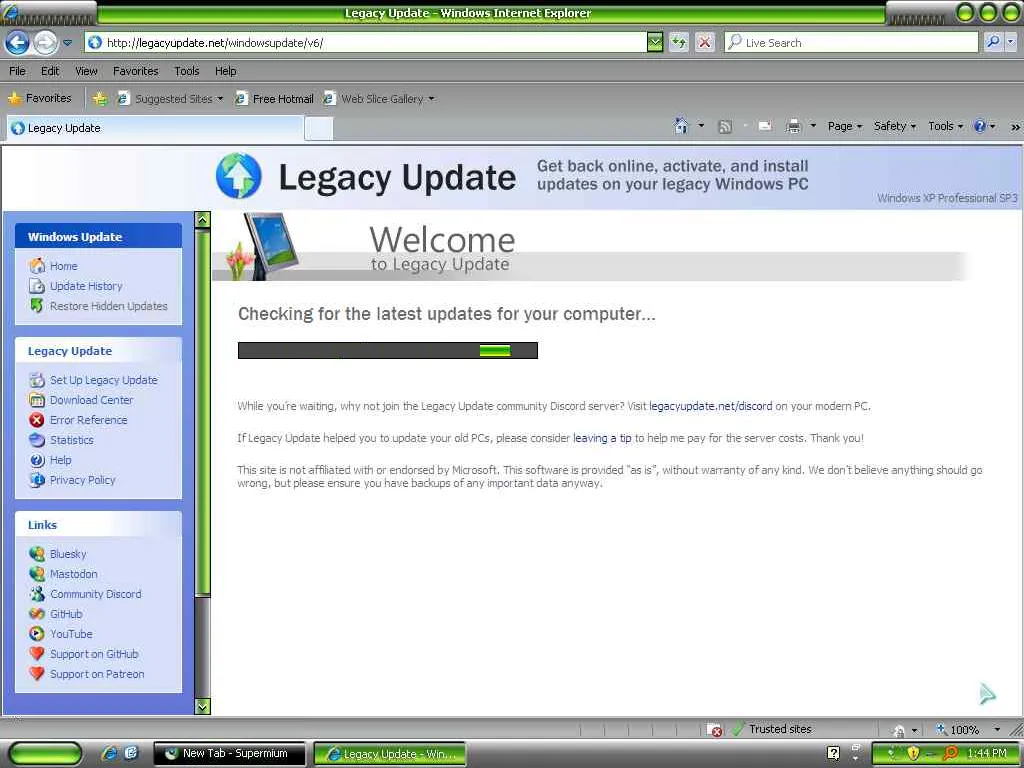Open the search provider dropdown arrow
The height and width of the screenshot is (768, 1024).
[x=1010, y=42]
